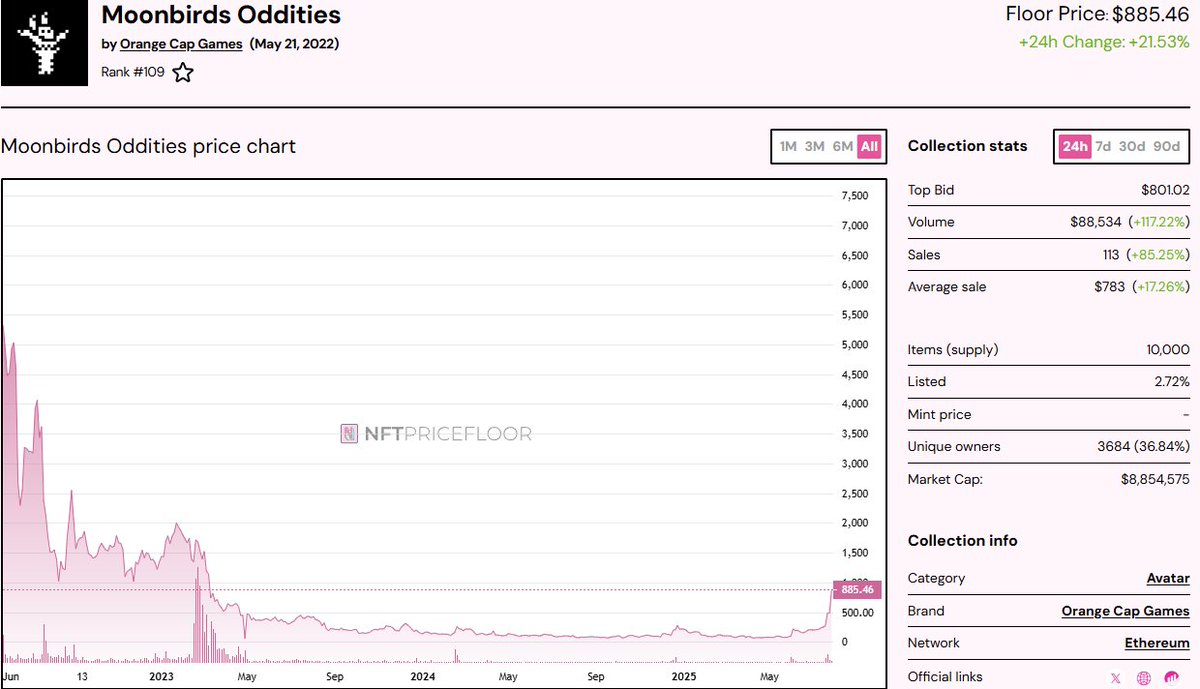1200x689 pixels.
Task: Click the Volume $88,534 value
Action: pyautogui.click(x=1095, y=222)
